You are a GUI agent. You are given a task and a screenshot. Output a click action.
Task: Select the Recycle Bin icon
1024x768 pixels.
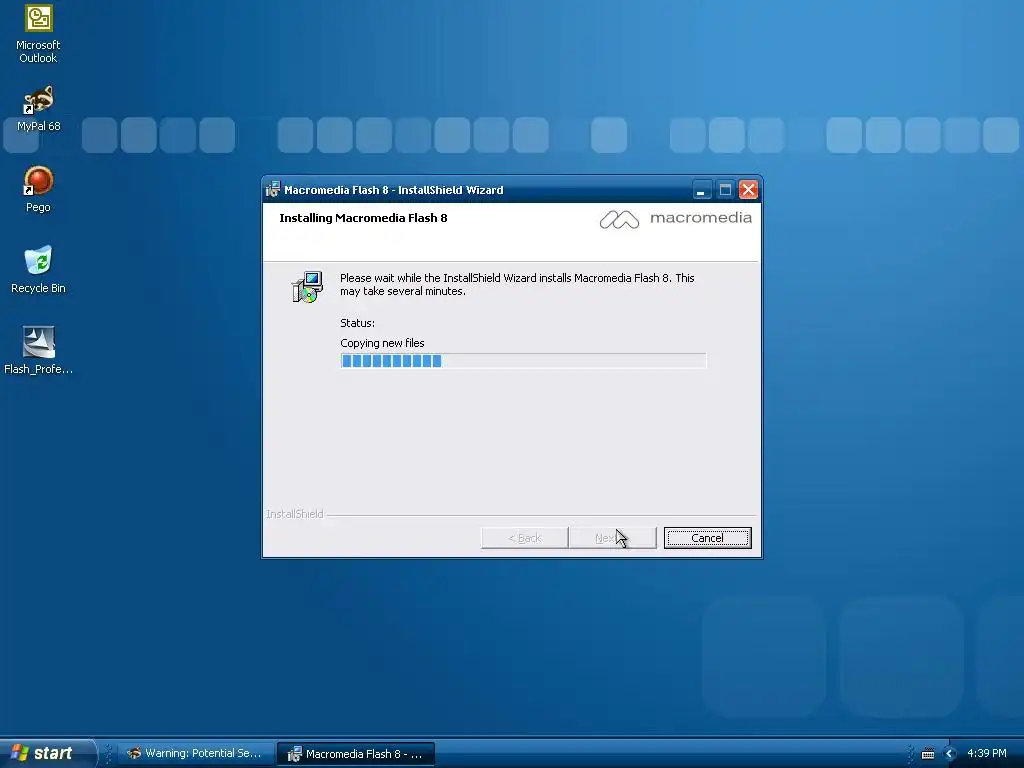coord(38,270)
